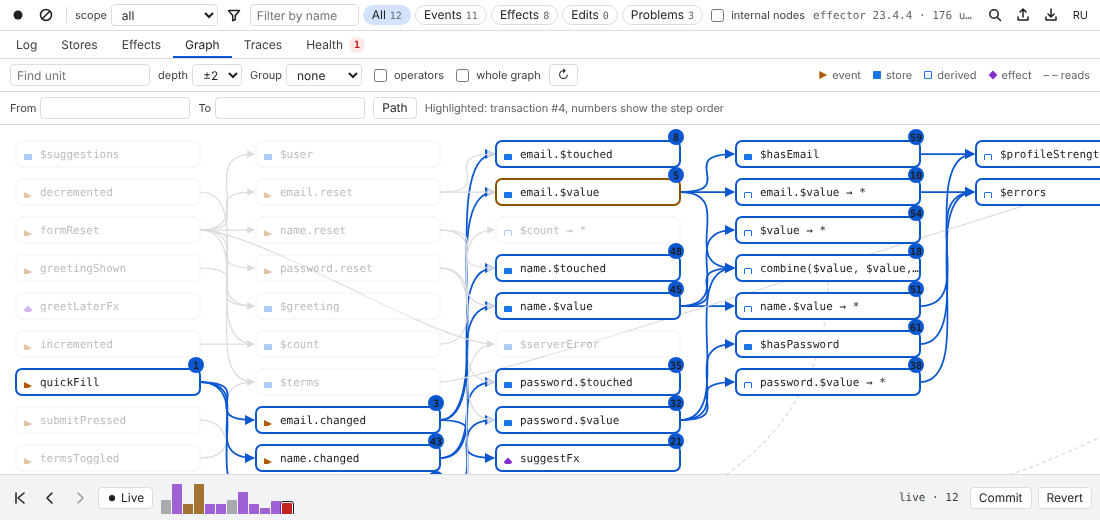Click the clear log icon

point(46,15)
